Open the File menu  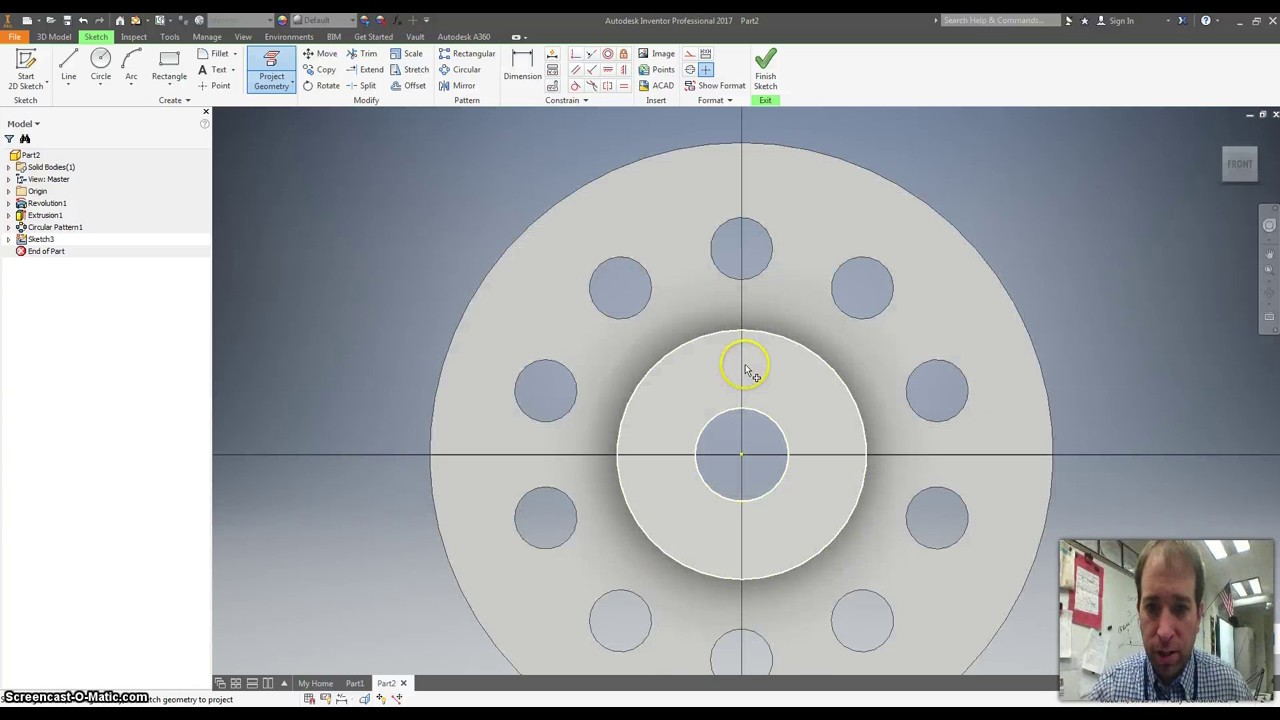tap(15, 37)
